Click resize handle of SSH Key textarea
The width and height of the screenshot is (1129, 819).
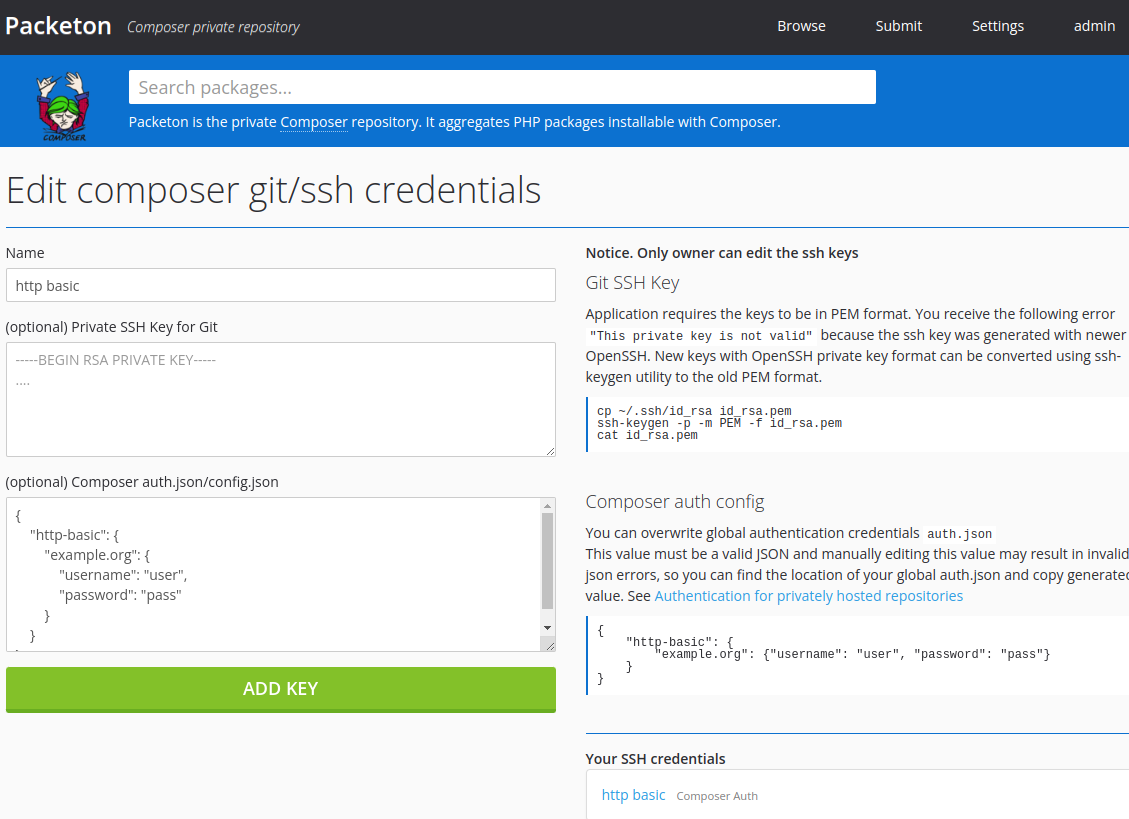click(549, 451)
